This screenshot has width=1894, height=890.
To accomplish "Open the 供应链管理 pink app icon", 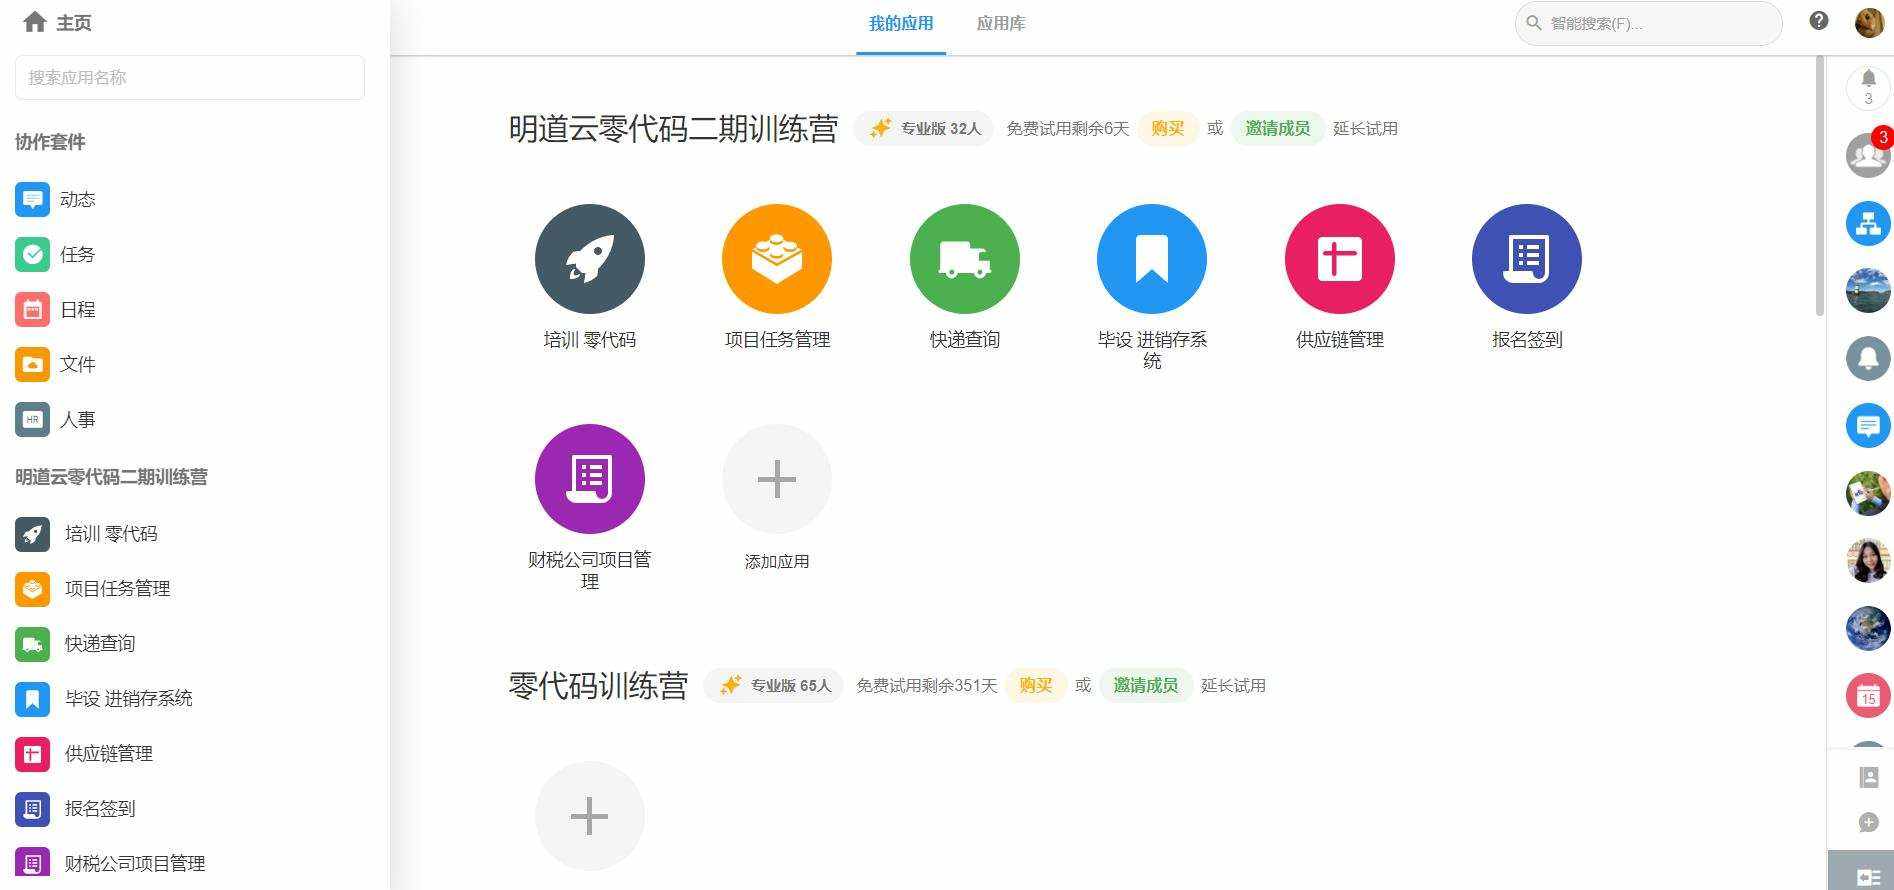I will 1339,259.
